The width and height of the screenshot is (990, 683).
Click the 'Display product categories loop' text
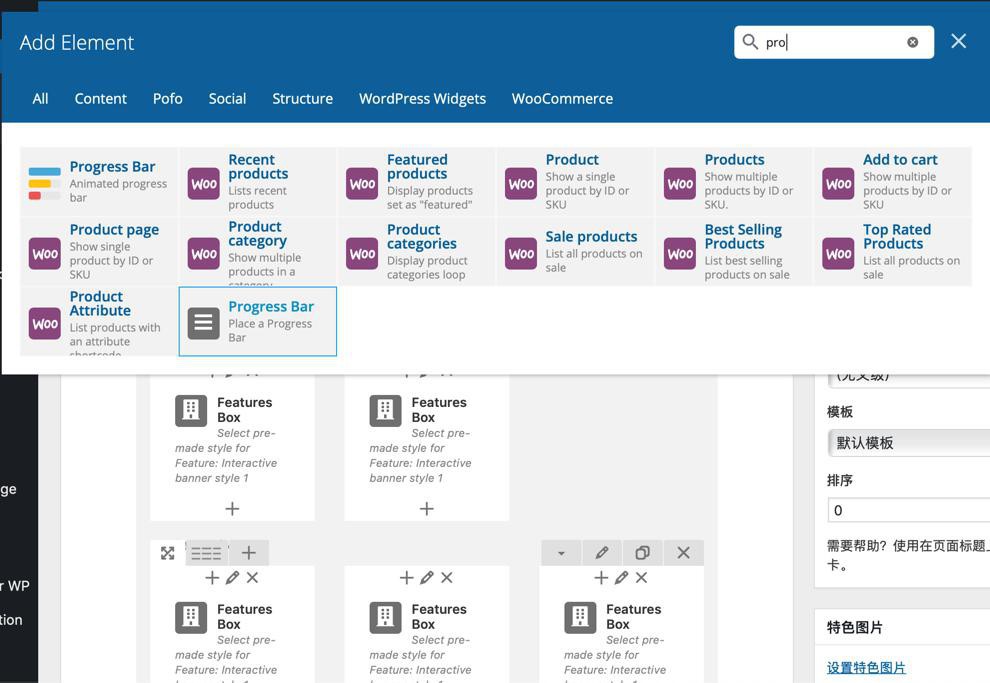pyautogui.click(x=427, y=268)
